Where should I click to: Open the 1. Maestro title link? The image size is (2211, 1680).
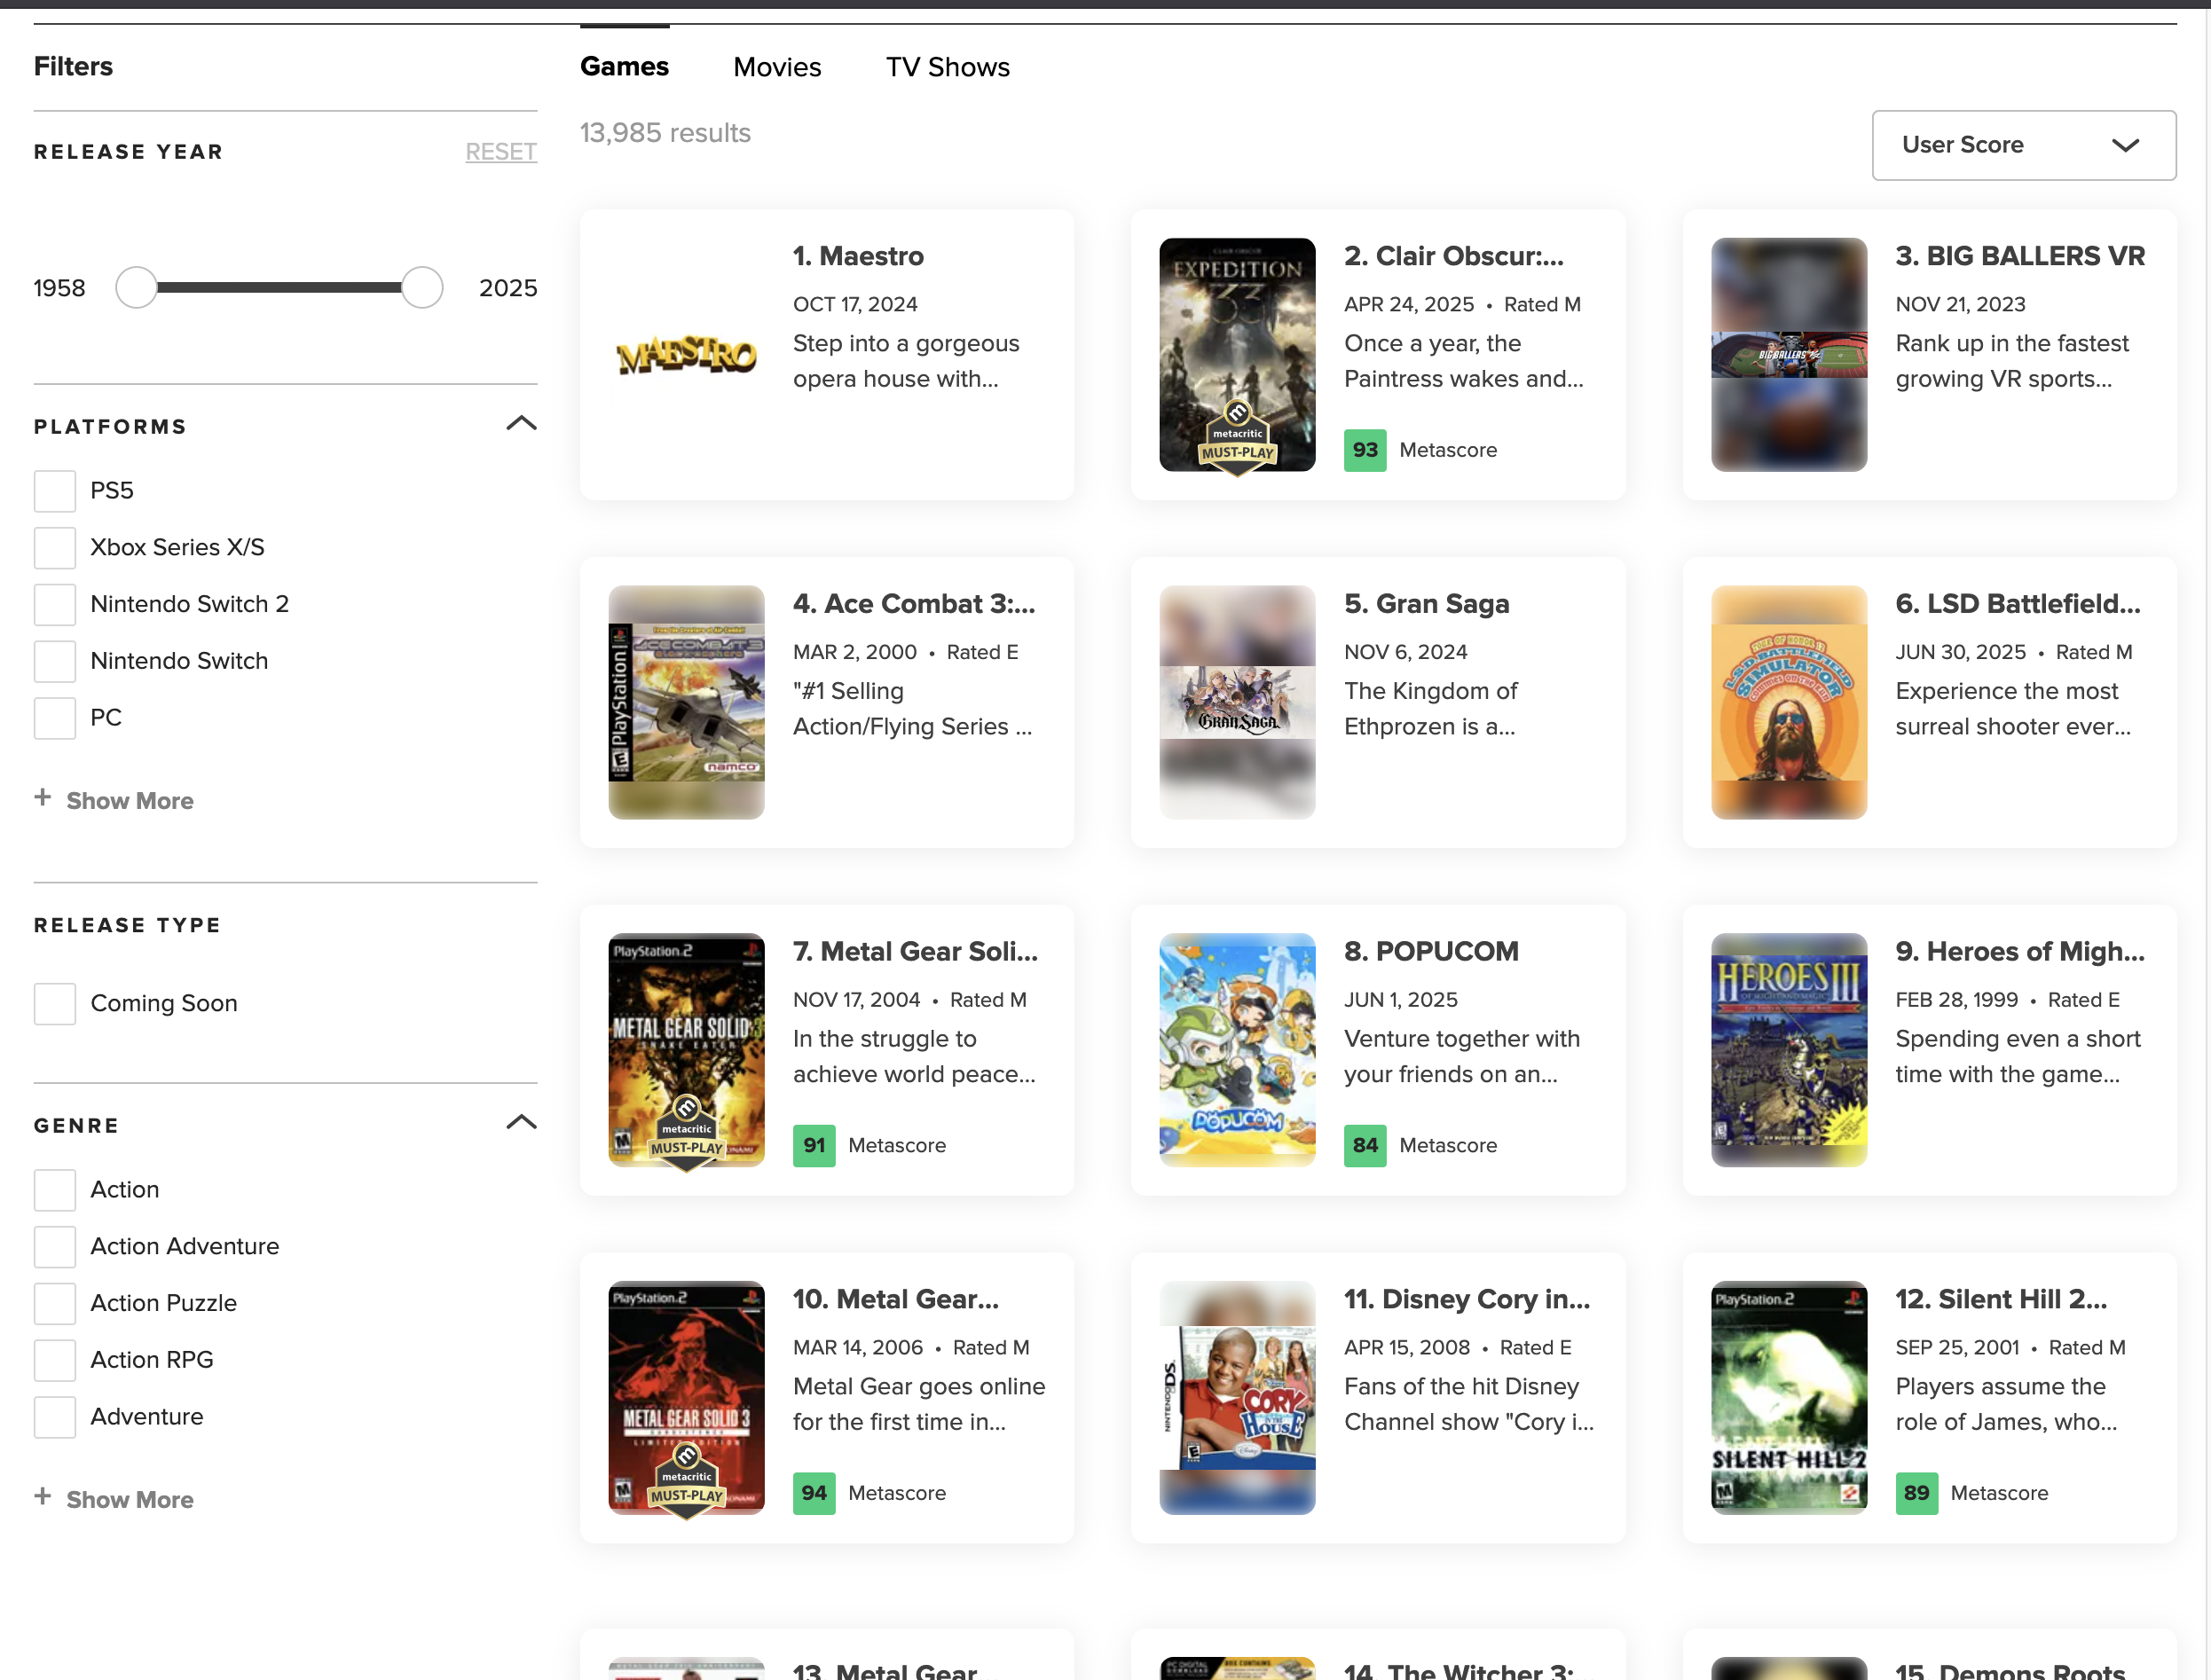858,256
